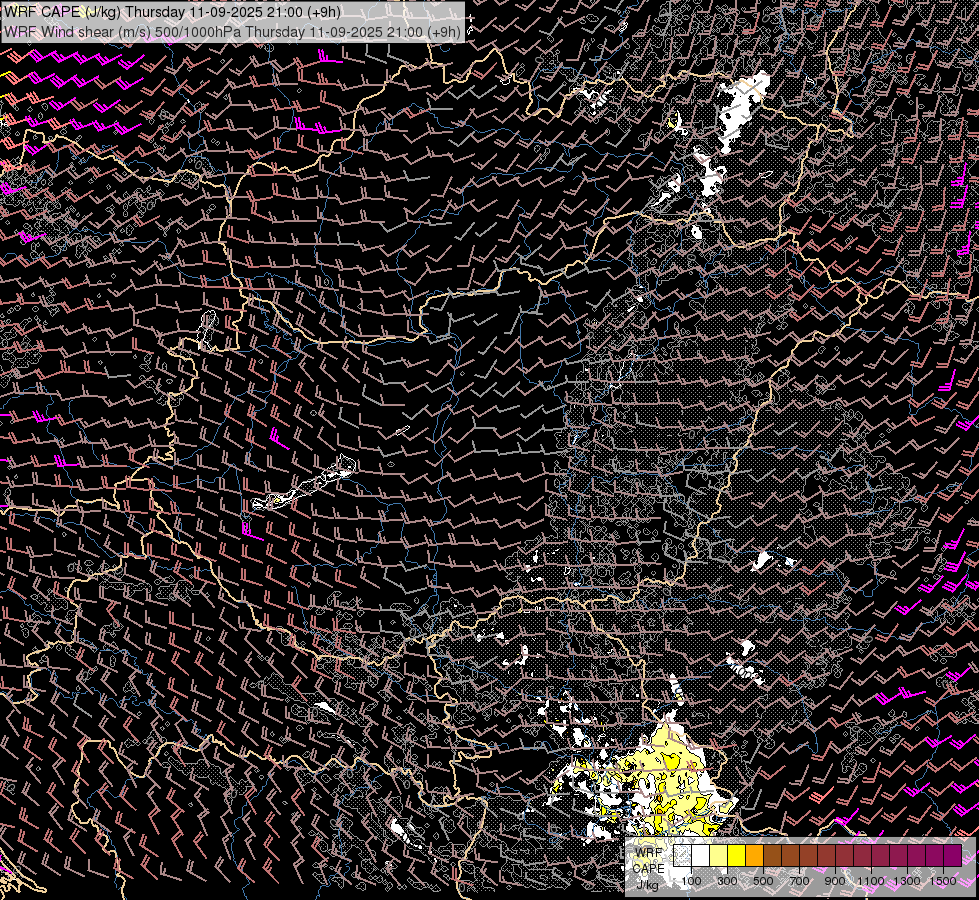Image resolution: width=979 pixels, height=900 pixels.
Task: Click the 500 legend value label
Action: tap(763, 881)
